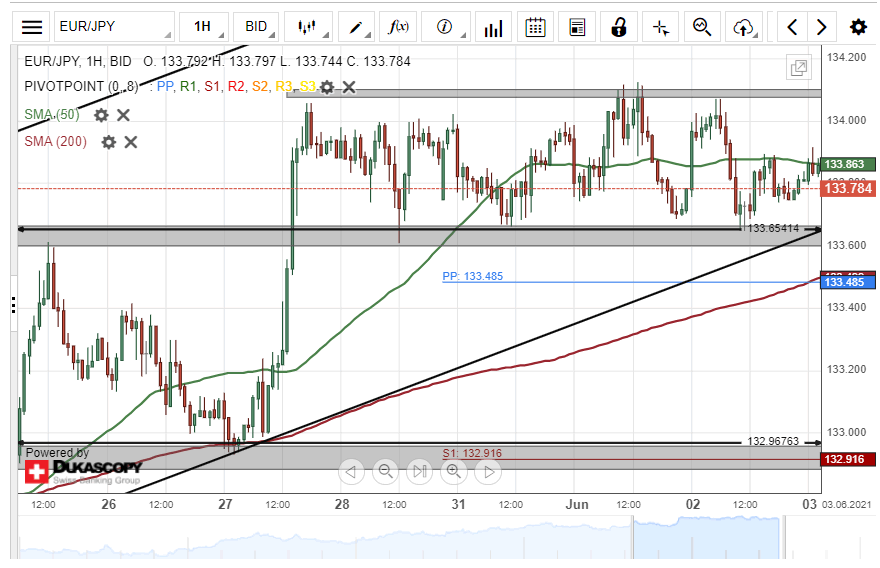The width and height of the screenshot is (880, 568).
Task: Open the hamburger main menu
Action: [32, 27]
